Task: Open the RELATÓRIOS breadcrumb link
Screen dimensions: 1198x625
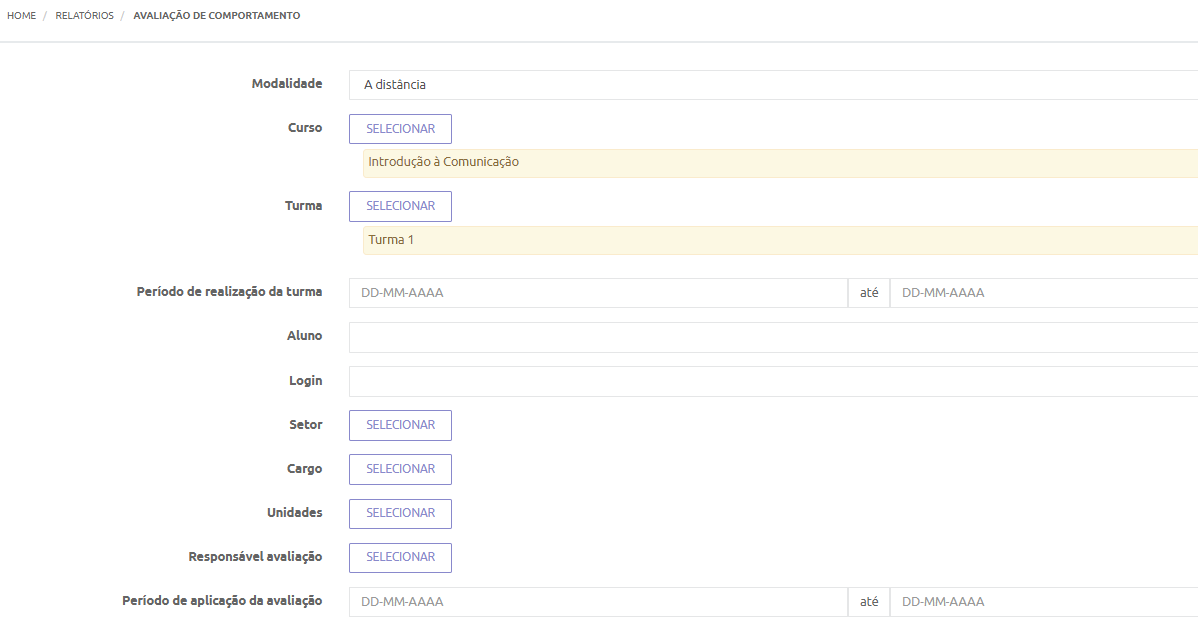Action: coord(84,16)
